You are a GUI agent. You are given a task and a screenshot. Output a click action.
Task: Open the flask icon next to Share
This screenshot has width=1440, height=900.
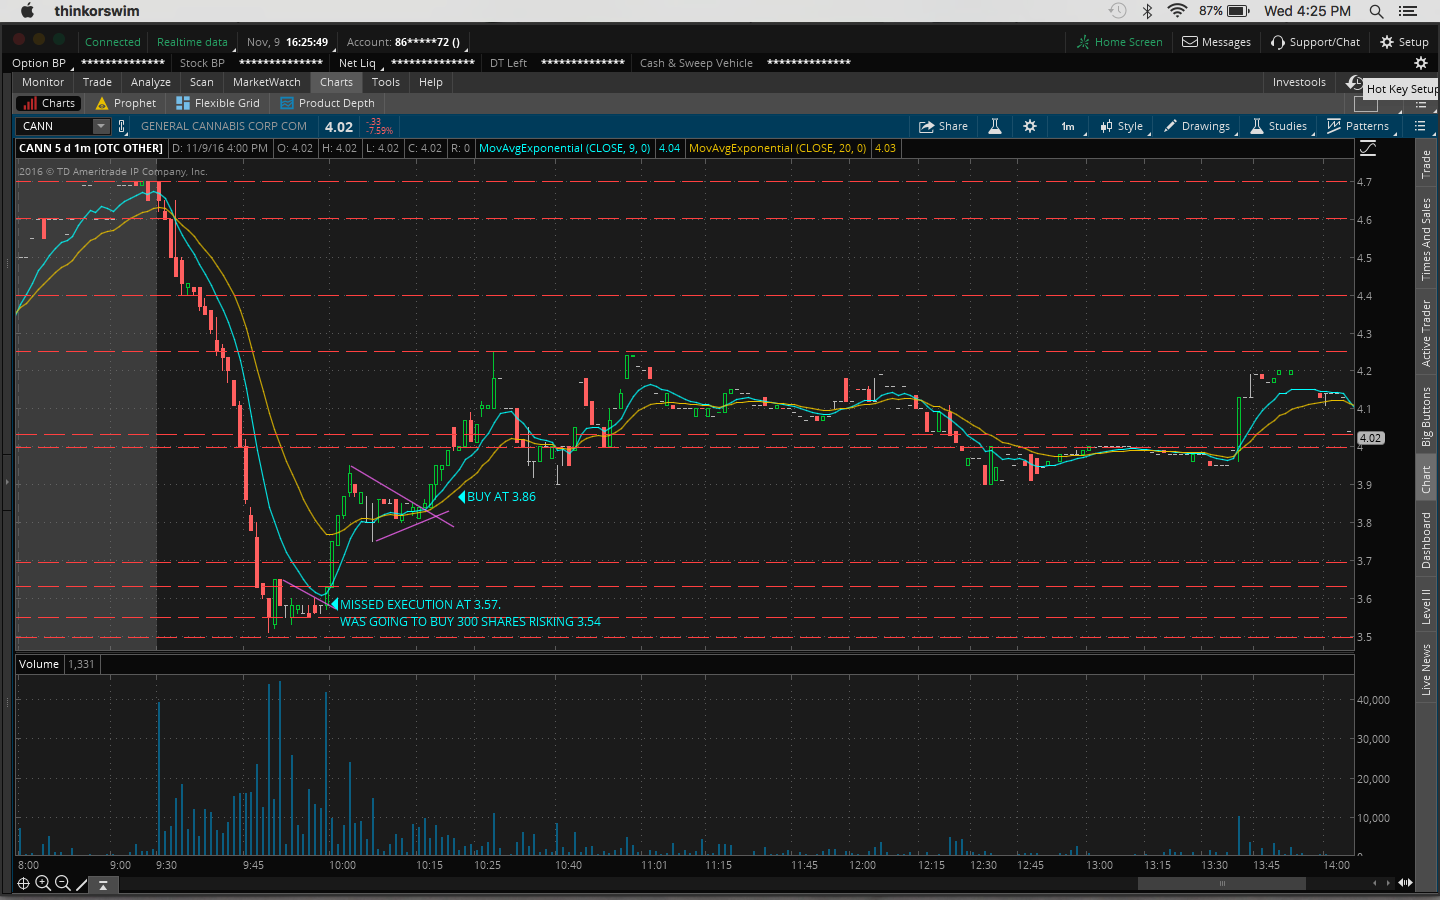[995, 126]
